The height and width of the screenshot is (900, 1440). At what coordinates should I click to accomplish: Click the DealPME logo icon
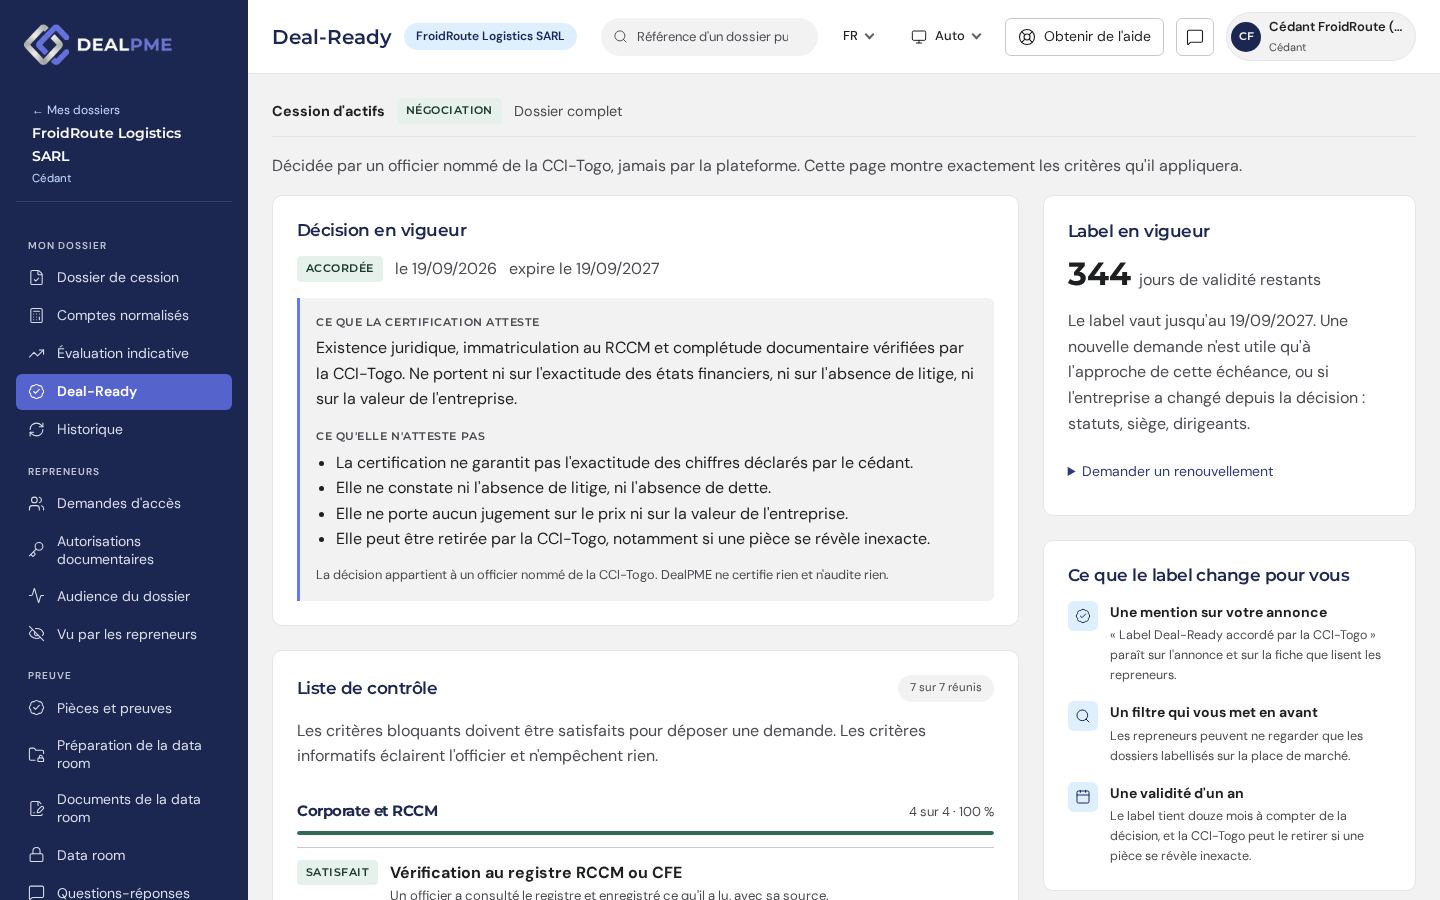tap(47, 44)
